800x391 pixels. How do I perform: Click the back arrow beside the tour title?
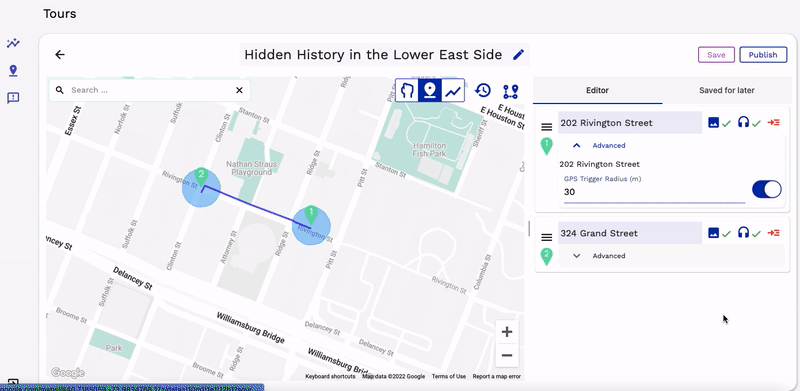point(60,55)
